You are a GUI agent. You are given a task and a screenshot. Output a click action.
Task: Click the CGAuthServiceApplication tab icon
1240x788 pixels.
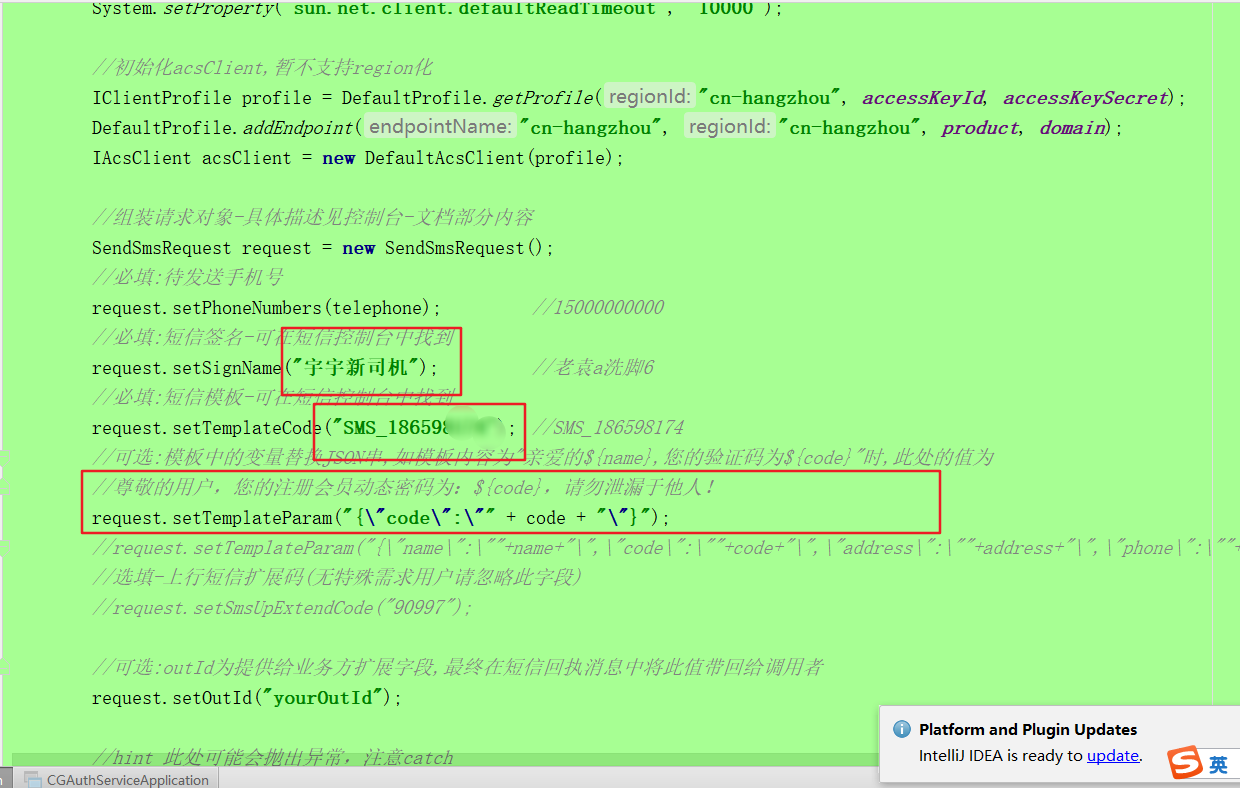pos(33,780)
